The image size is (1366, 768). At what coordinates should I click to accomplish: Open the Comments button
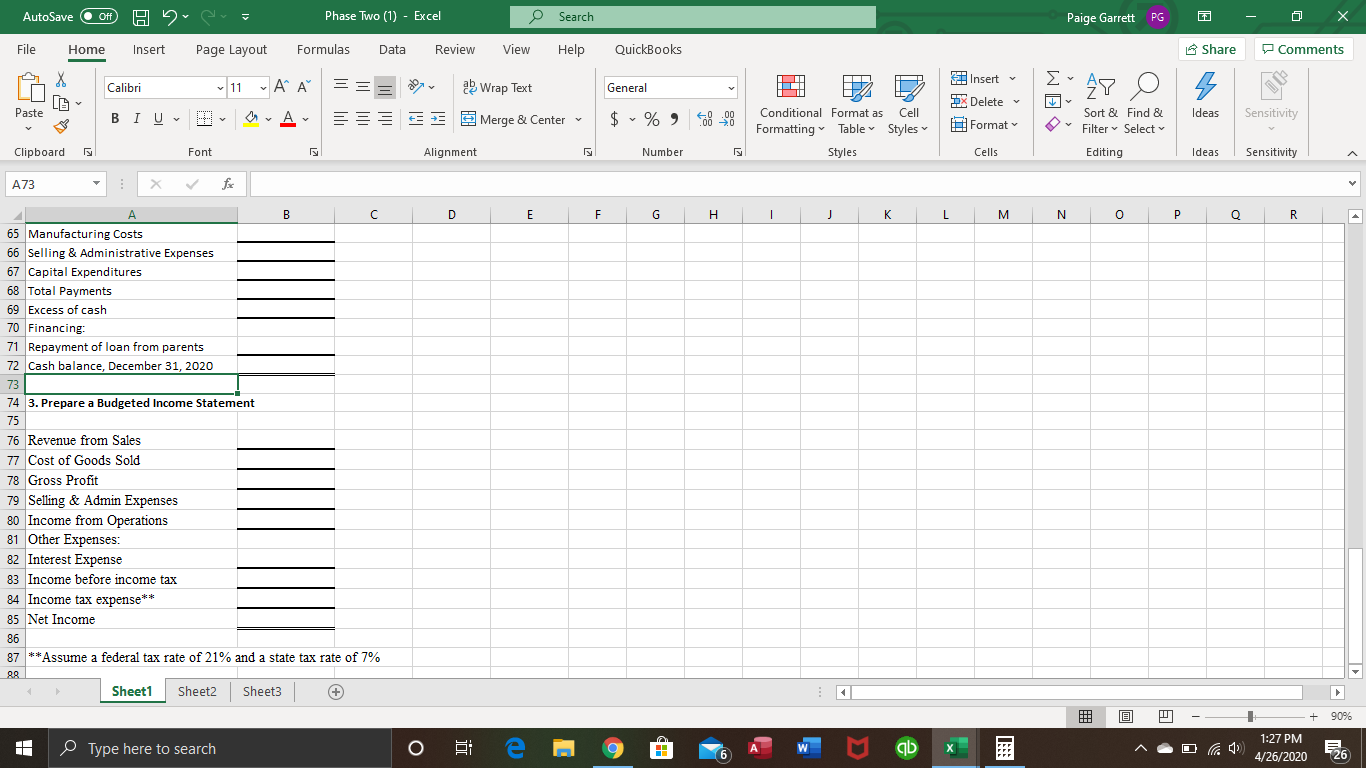tap(1302, 49)
